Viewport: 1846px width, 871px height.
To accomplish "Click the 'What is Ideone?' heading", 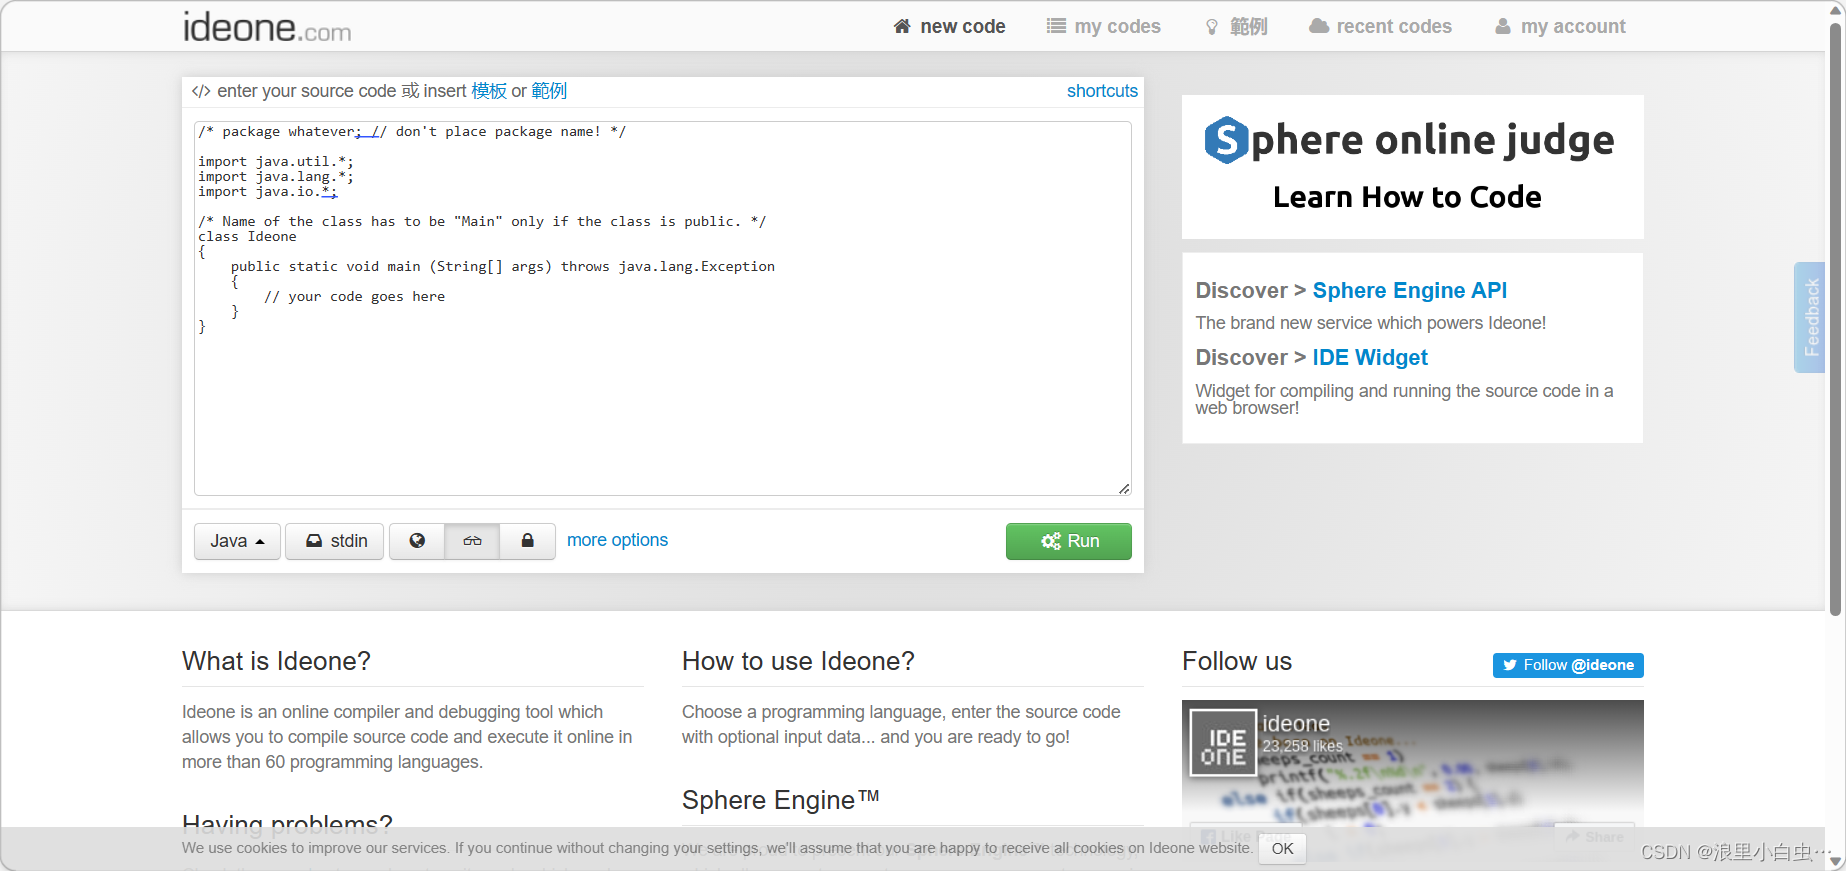I will point(276,661).
